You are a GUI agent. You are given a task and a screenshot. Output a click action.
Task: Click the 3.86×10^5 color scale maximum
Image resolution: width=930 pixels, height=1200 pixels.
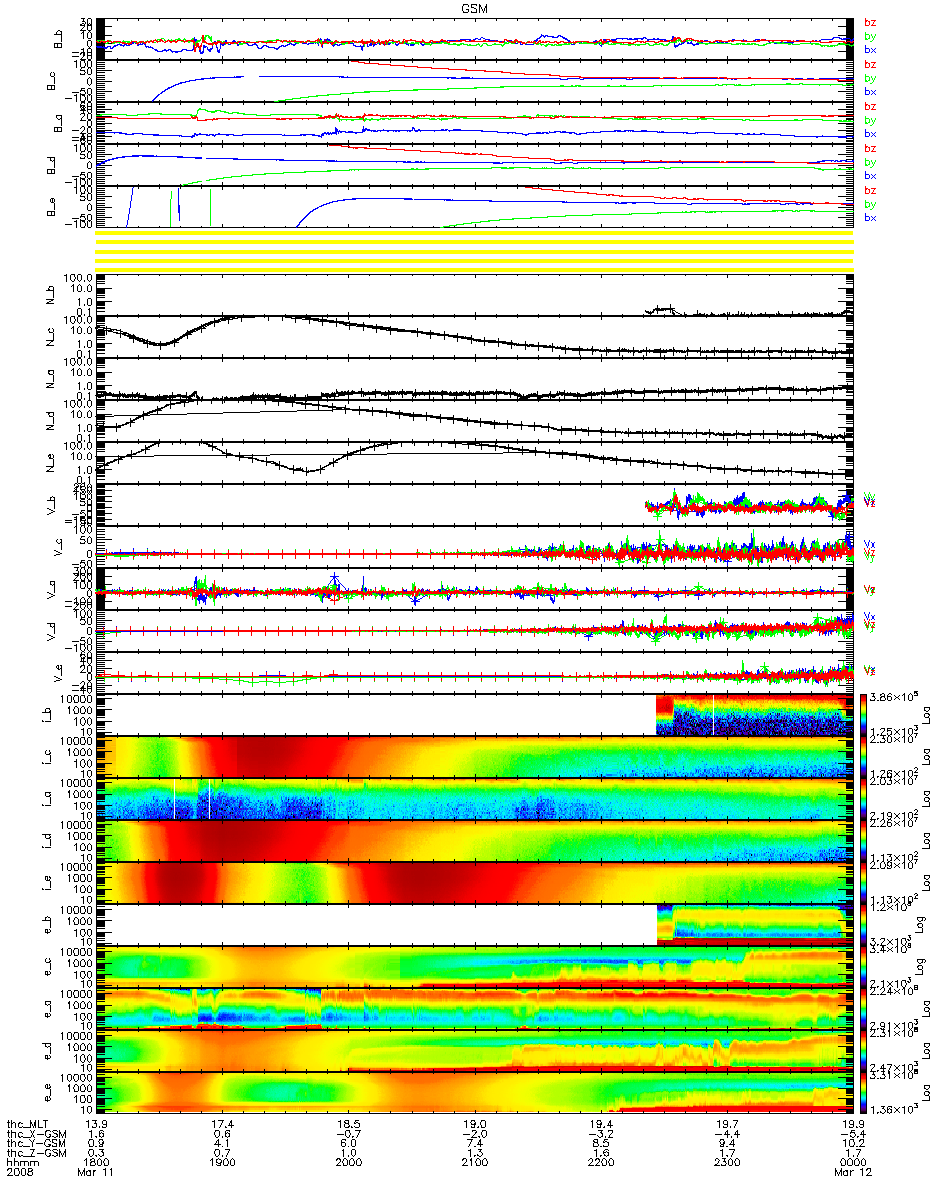(894, 696)
